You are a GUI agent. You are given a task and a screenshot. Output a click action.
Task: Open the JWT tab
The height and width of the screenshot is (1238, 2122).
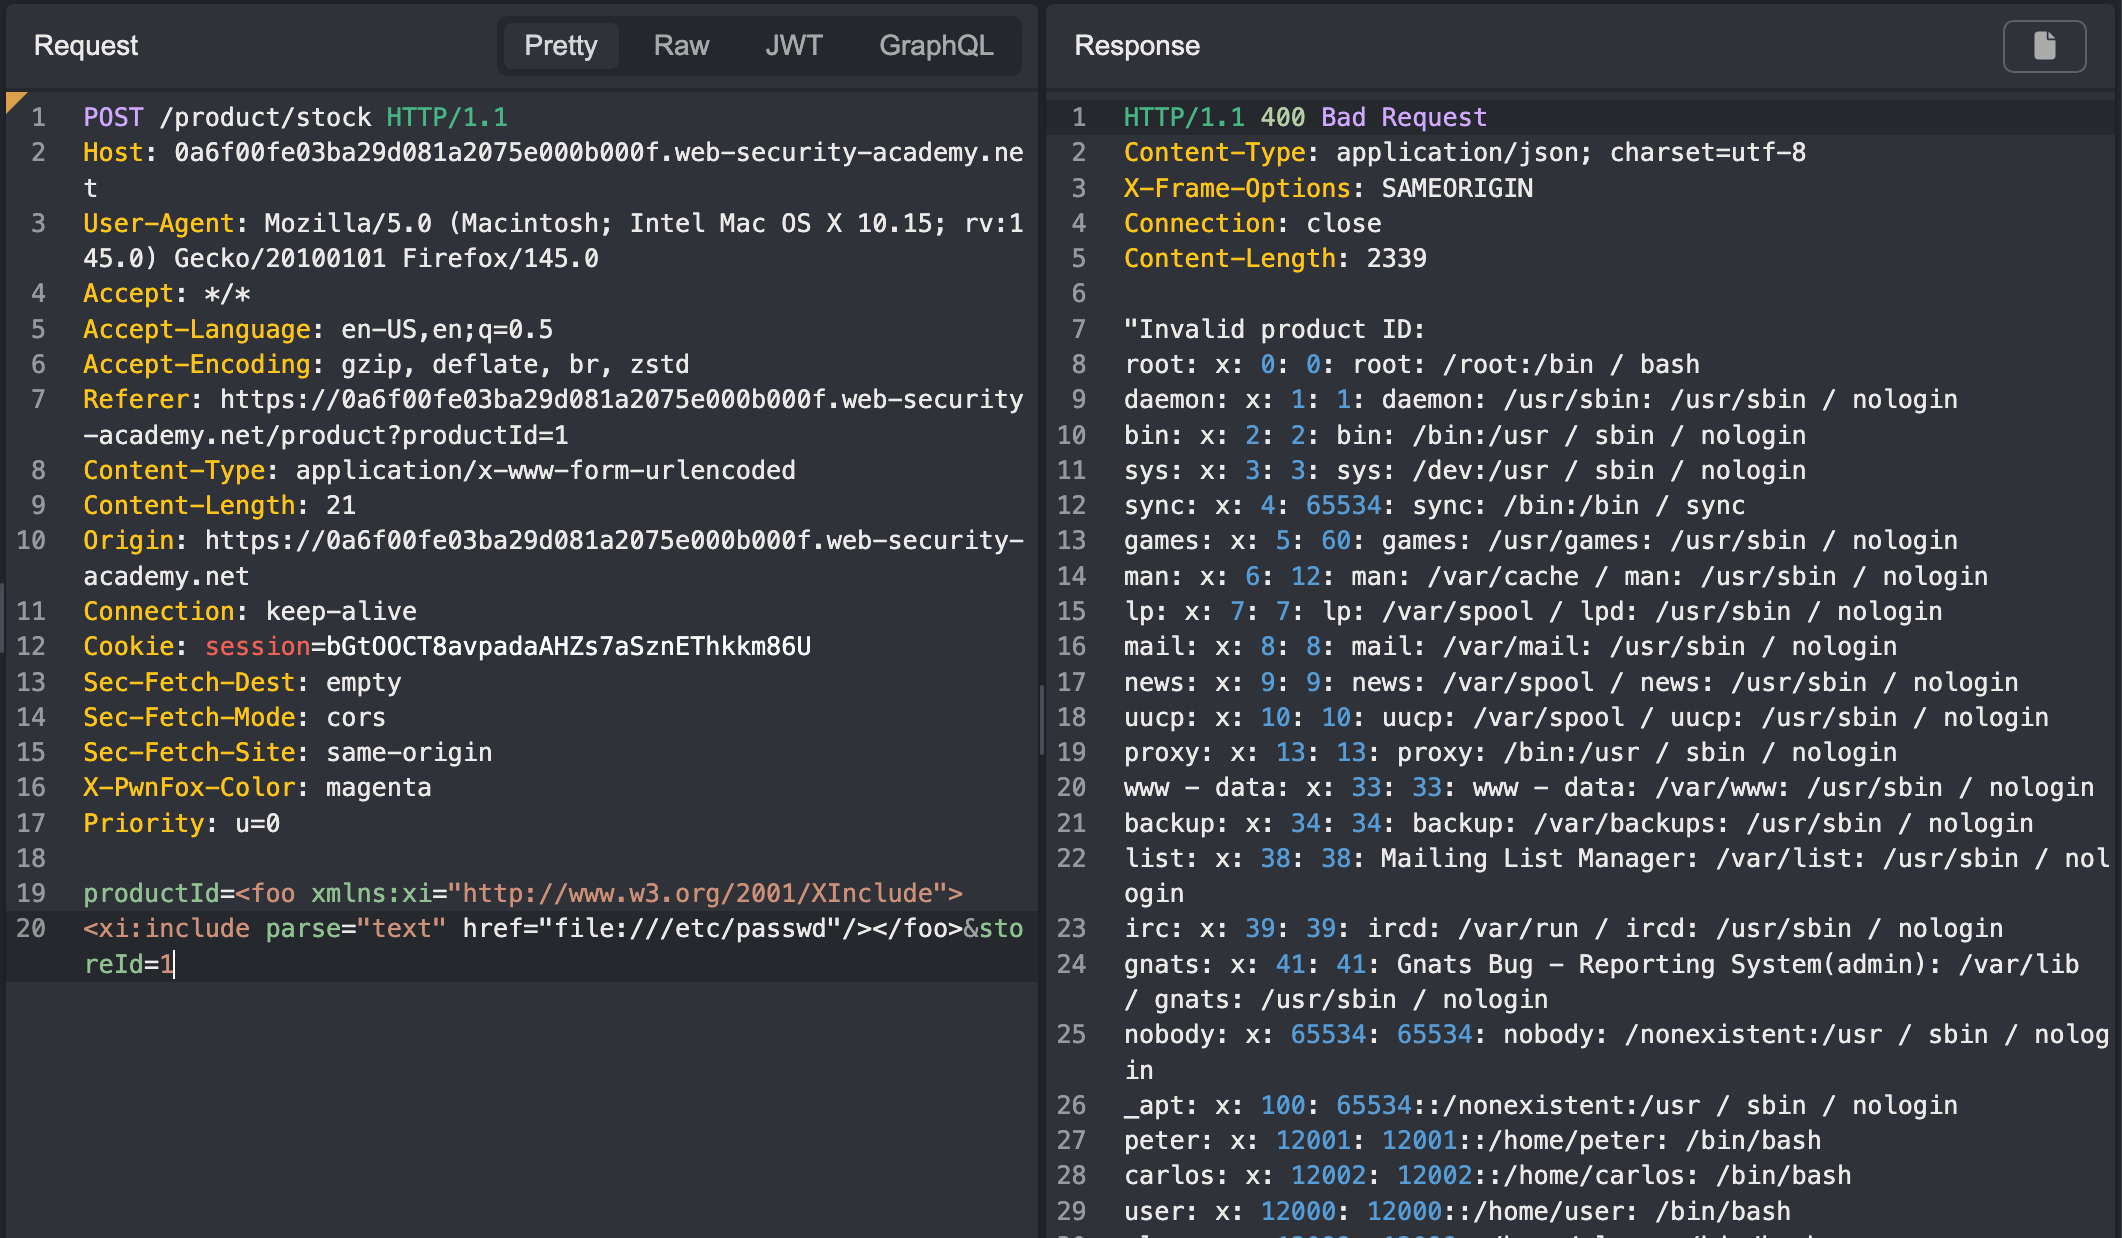coord(793,46)
